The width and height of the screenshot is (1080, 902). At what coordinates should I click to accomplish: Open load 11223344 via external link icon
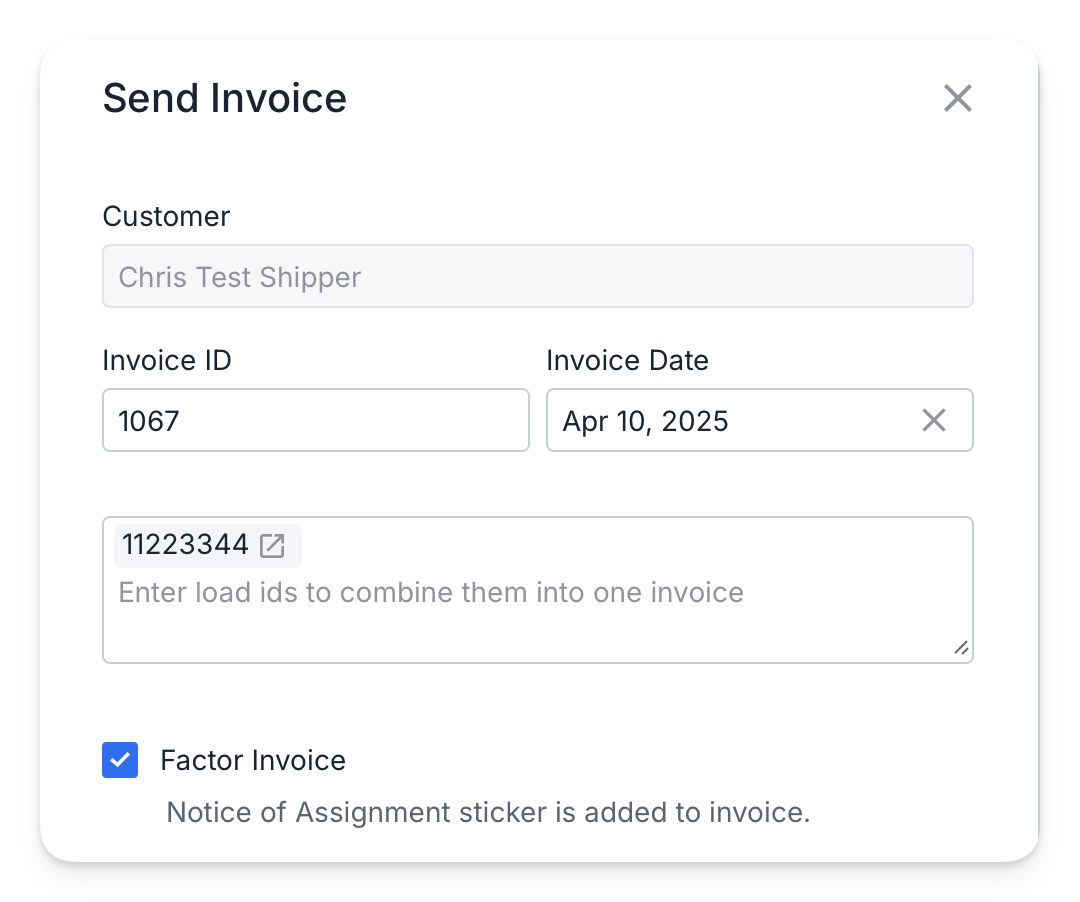click(x=272, y=545)
